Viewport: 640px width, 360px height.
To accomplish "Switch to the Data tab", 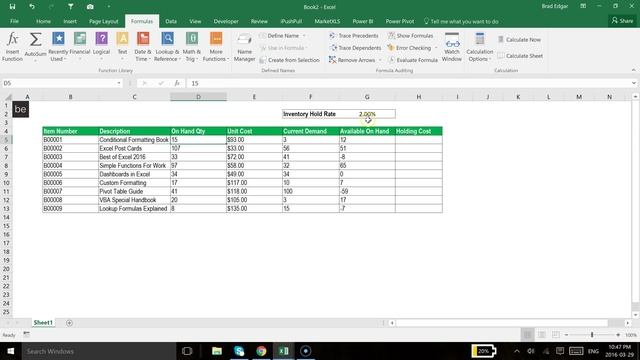I will (171, 21).
